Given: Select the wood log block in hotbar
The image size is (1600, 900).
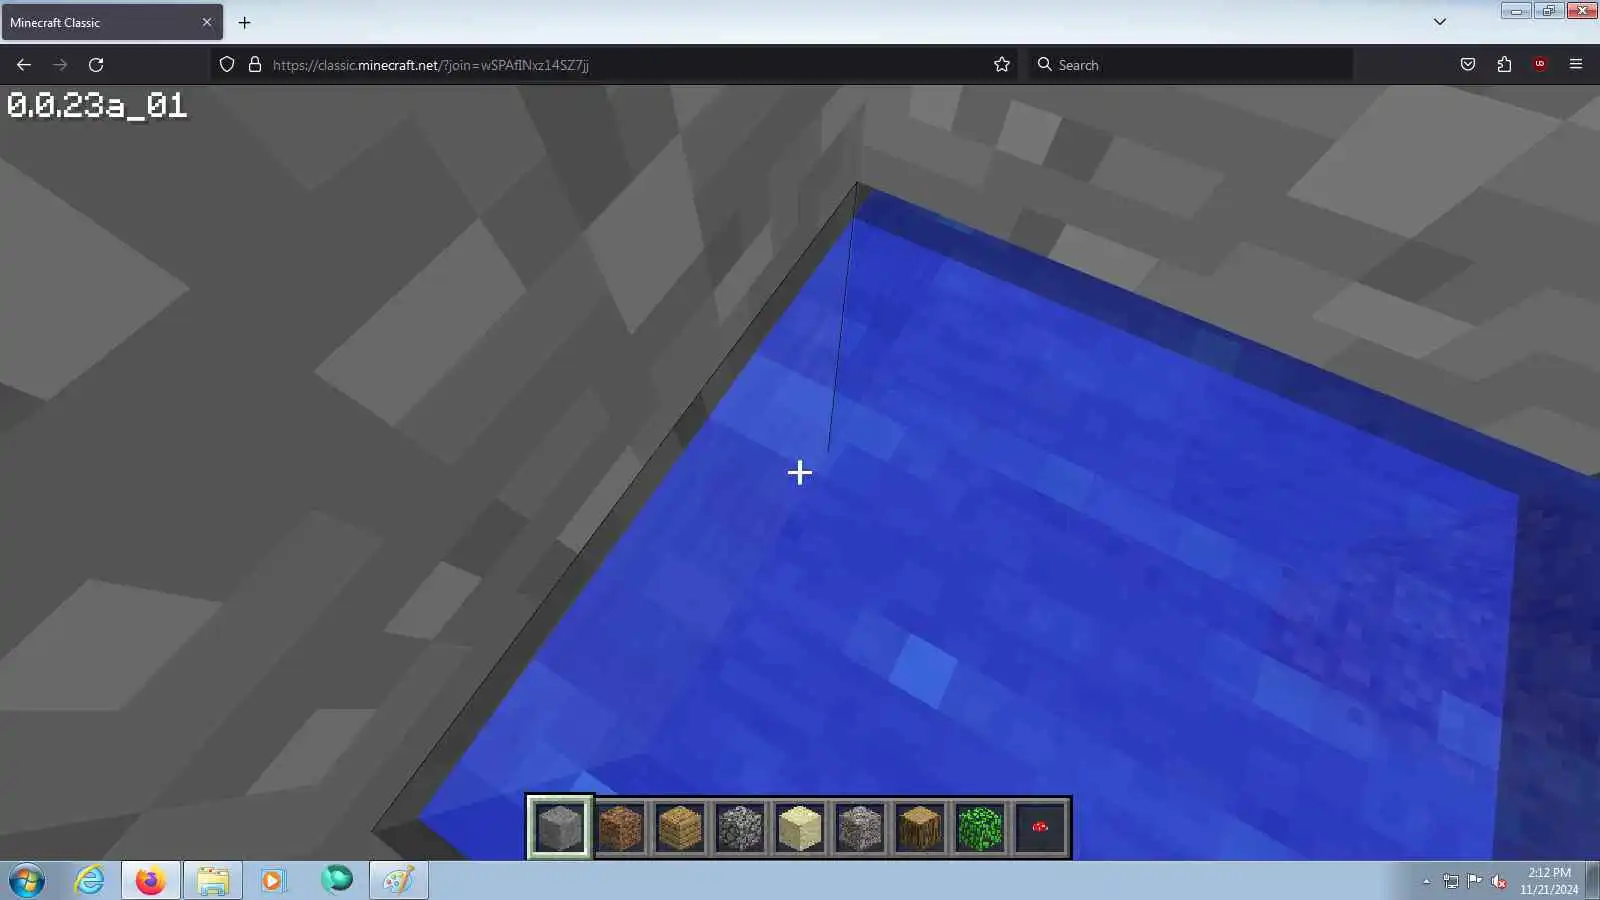Looking at the screenshot, I should 920,828.
